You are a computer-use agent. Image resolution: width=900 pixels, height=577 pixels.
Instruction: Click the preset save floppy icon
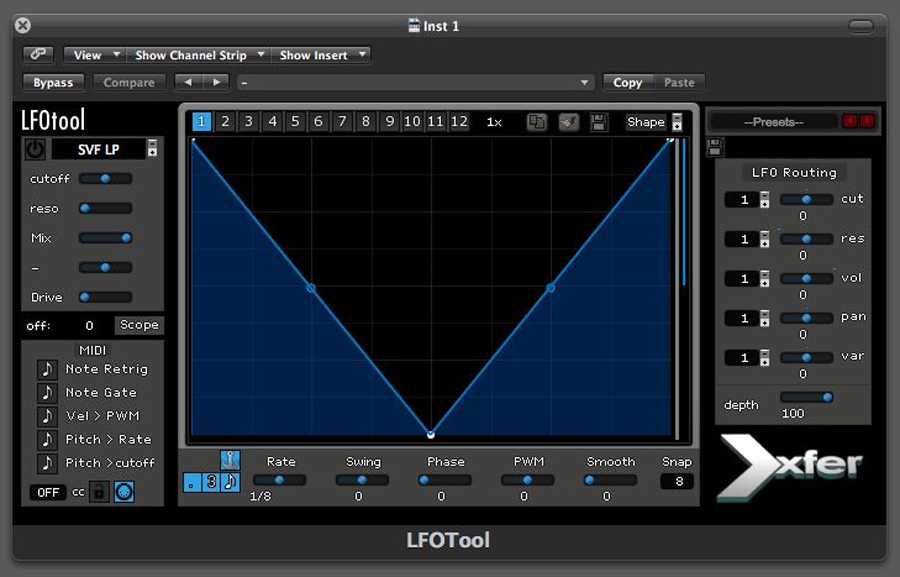715,148
